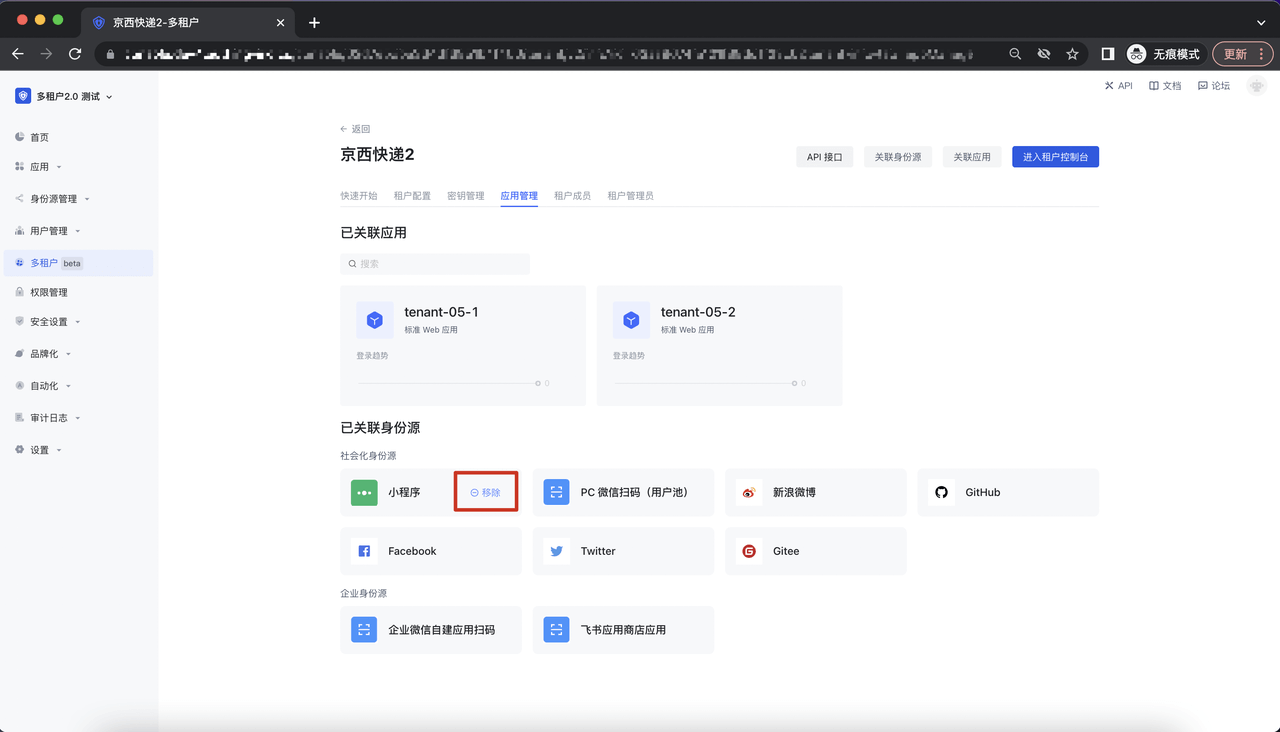1280x732 pixels.
Task: Click the Sina Weibo icon
Action: pyautogui.click(x=748, y=493)
